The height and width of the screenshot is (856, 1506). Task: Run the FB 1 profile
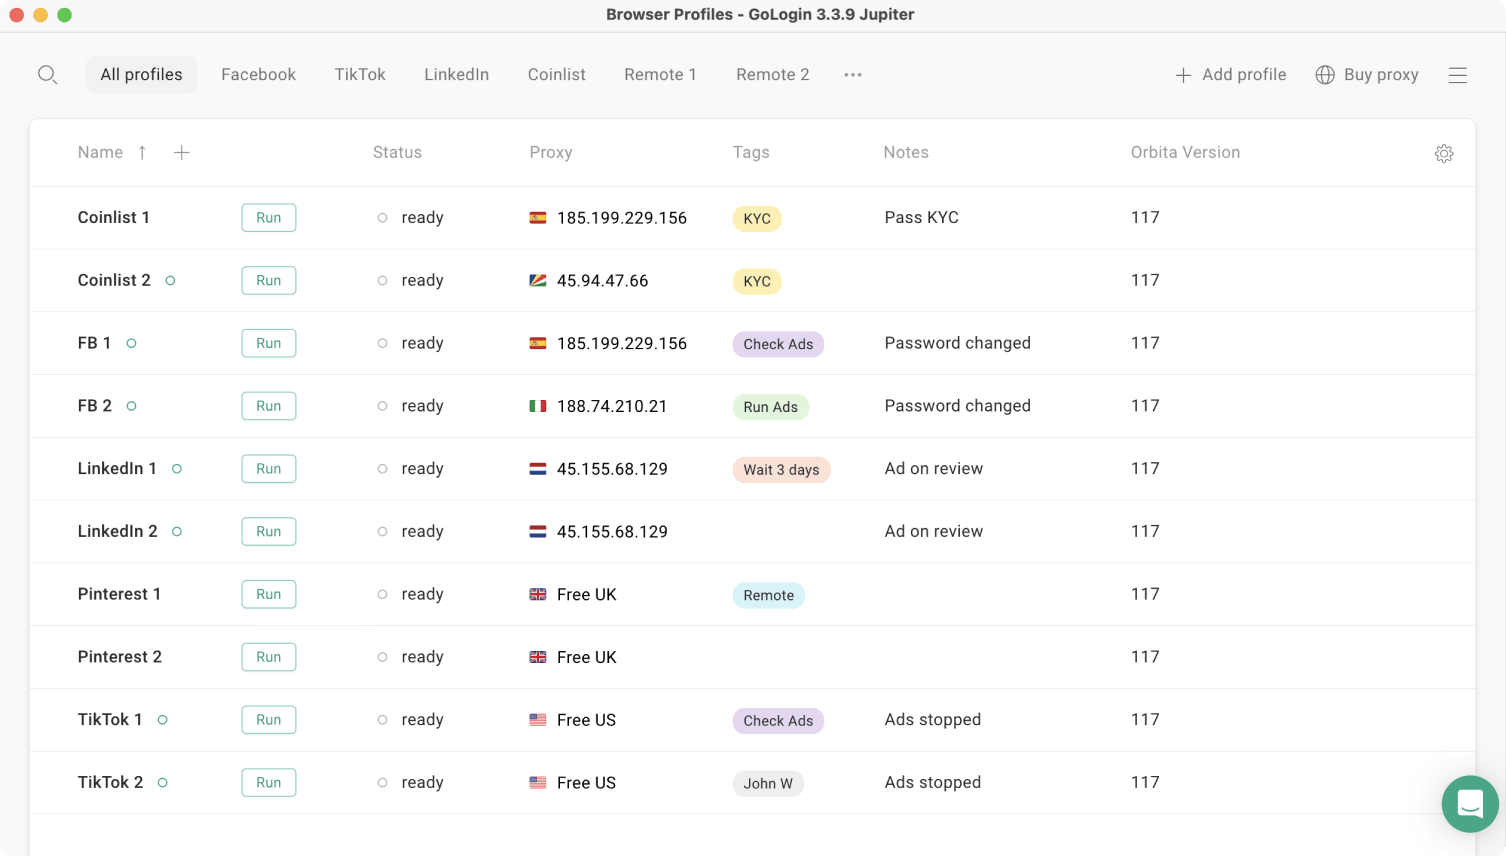pyautogui.click(x=269, y=343)
